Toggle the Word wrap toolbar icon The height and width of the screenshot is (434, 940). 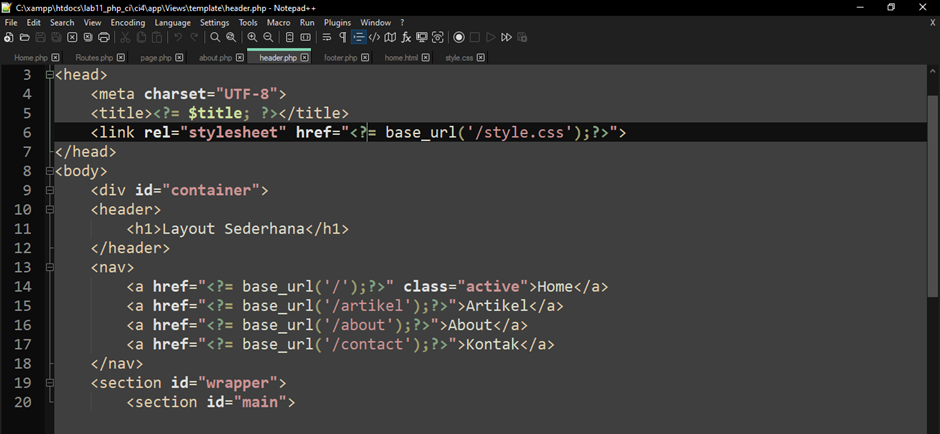(x=327, y=37)
